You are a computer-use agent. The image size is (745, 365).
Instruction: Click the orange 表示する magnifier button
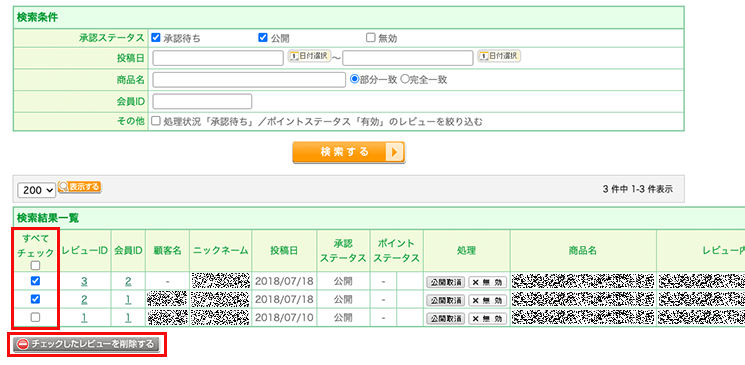click(80, 187)
